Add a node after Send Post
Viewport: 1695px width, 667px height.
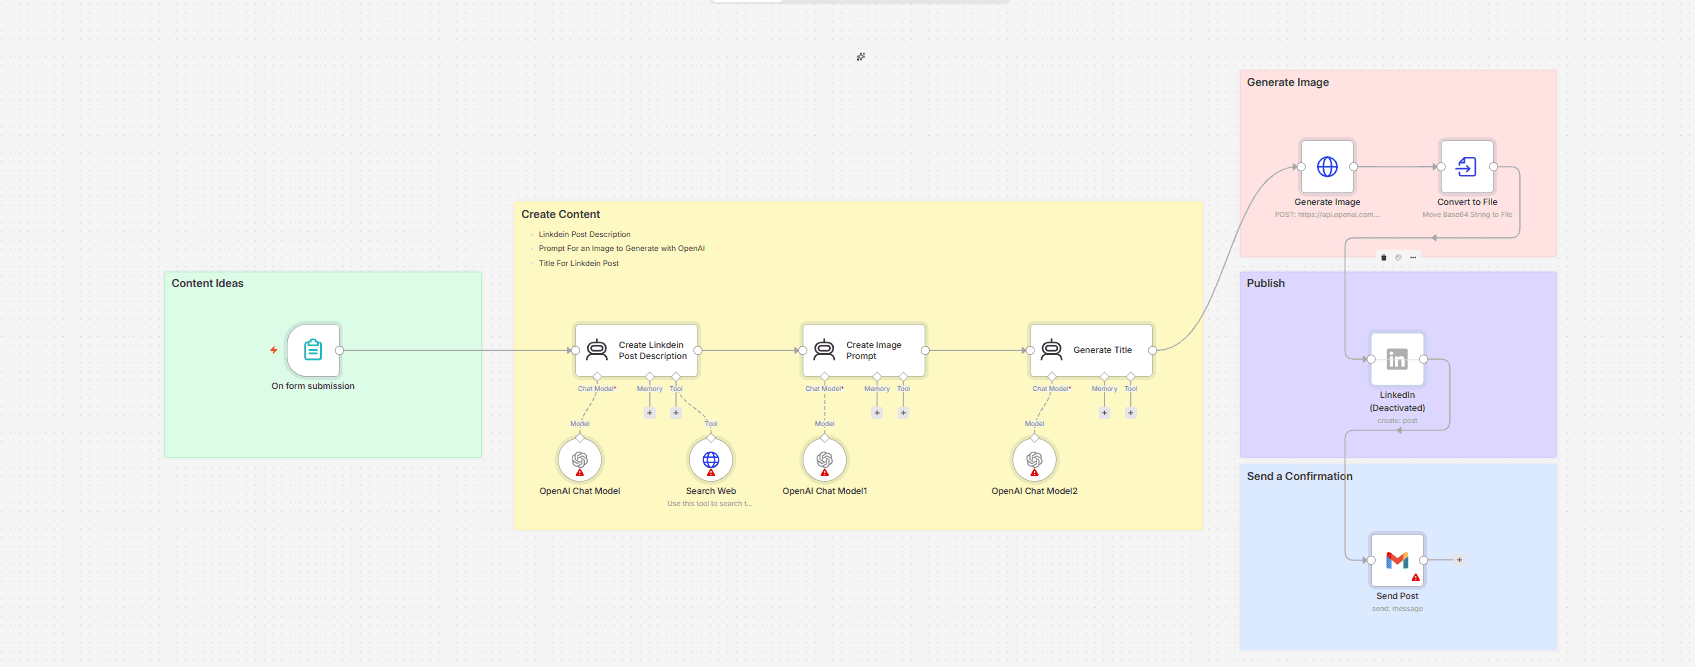click(x=1459, y=560)
